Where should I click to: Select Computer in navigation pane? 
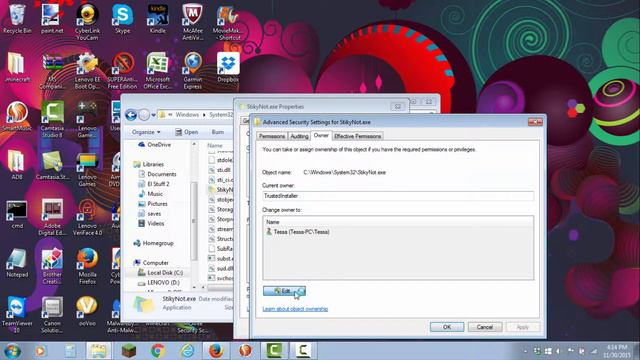(x=151, y=263)
